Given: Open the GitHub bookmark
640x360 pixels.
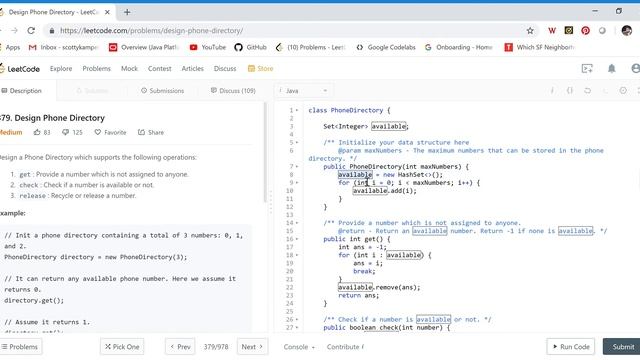Looking at the screenshot, I should click(250, 47).
